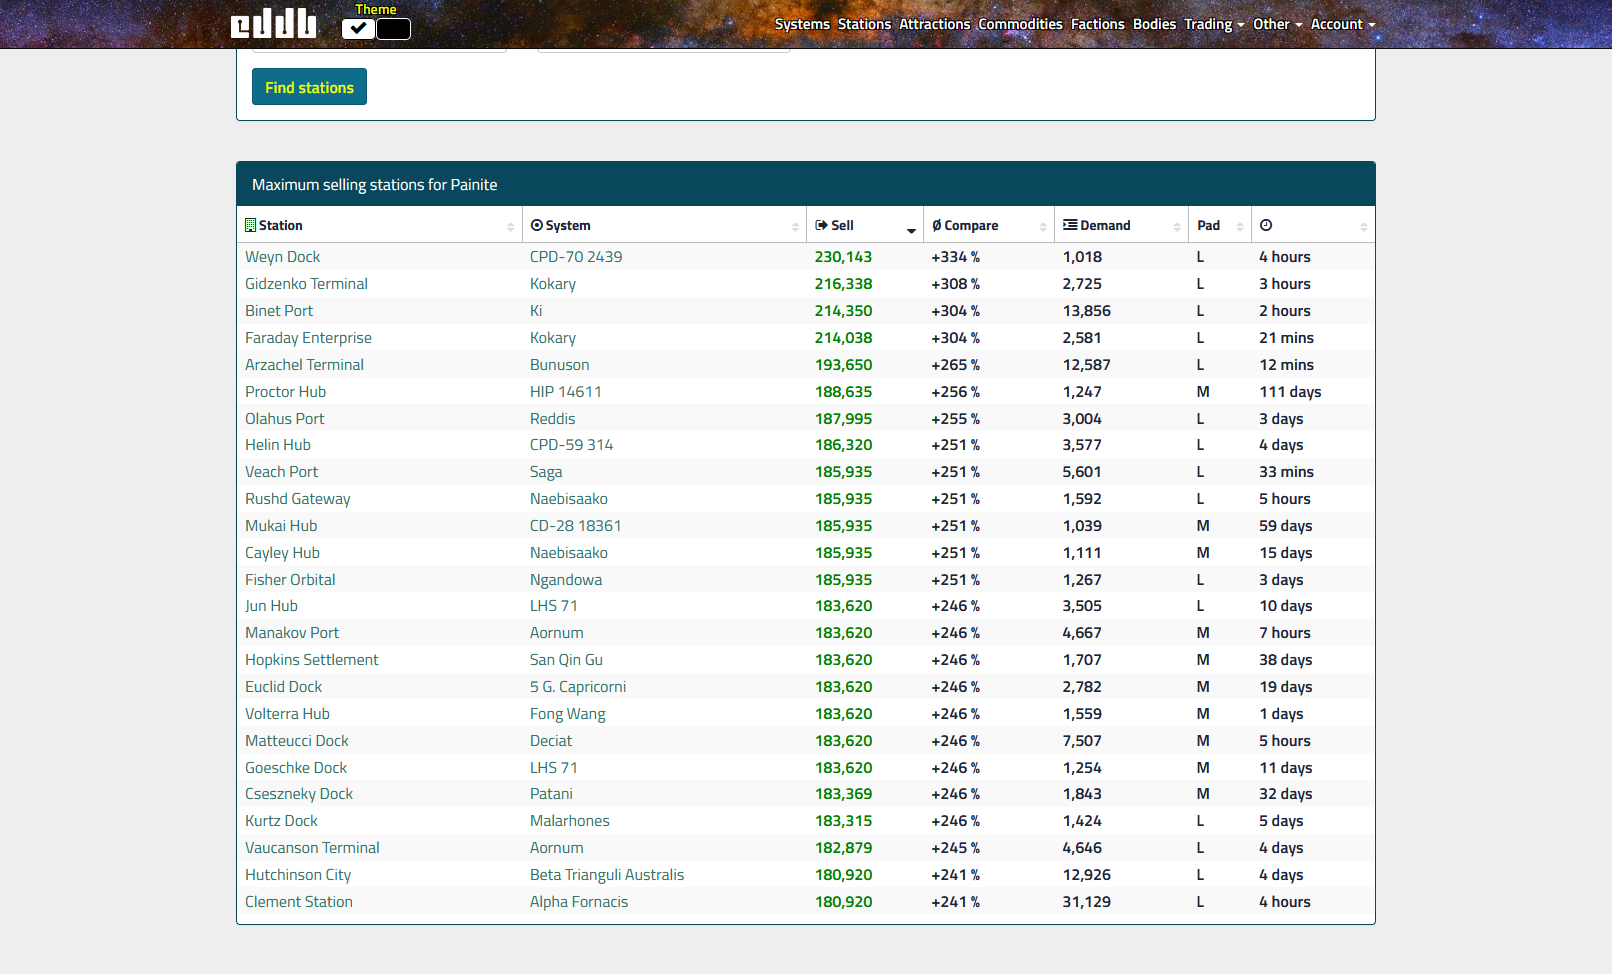The image size is (1612, 974).
Task: Open Helin Hub station link
Action: coord(278,445)
